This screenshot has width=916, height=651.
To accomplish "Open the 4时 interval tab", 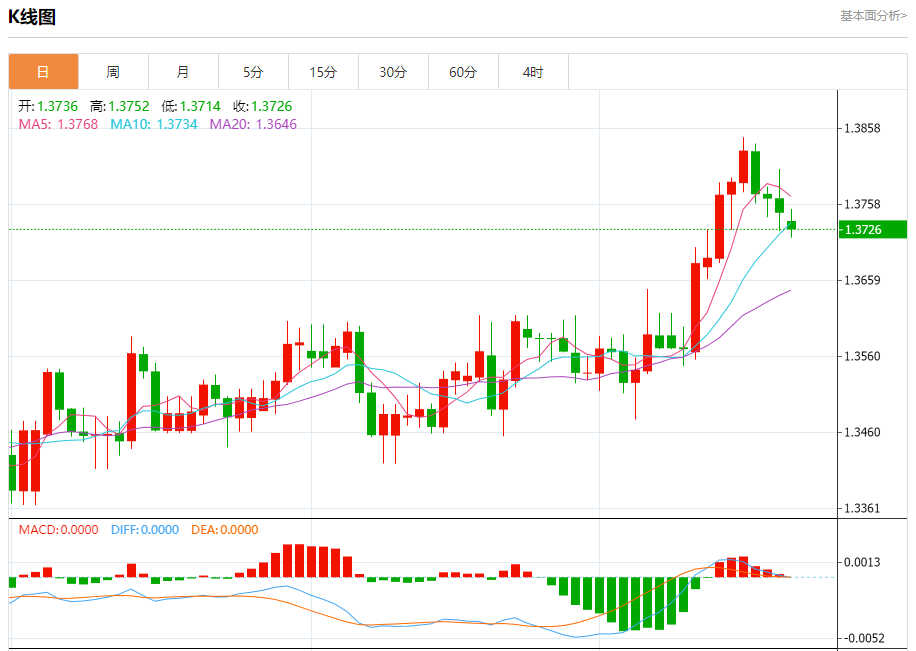I will (x=533, y=72).
